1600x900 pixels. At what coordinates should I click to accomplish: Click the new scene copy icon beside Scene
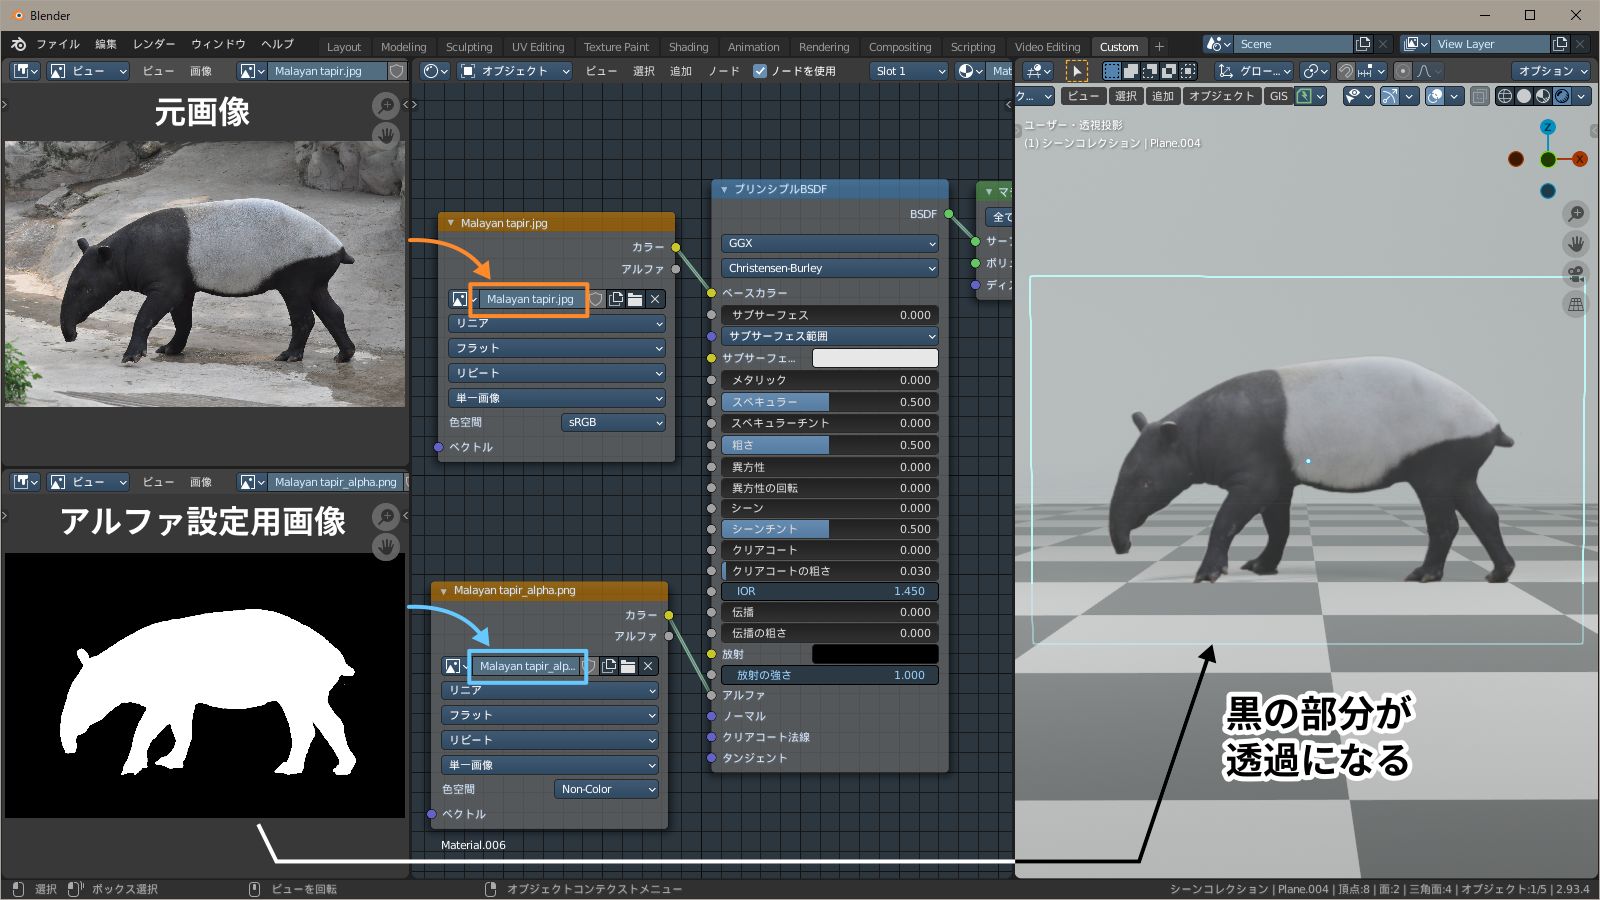(x=1363, y=44)
